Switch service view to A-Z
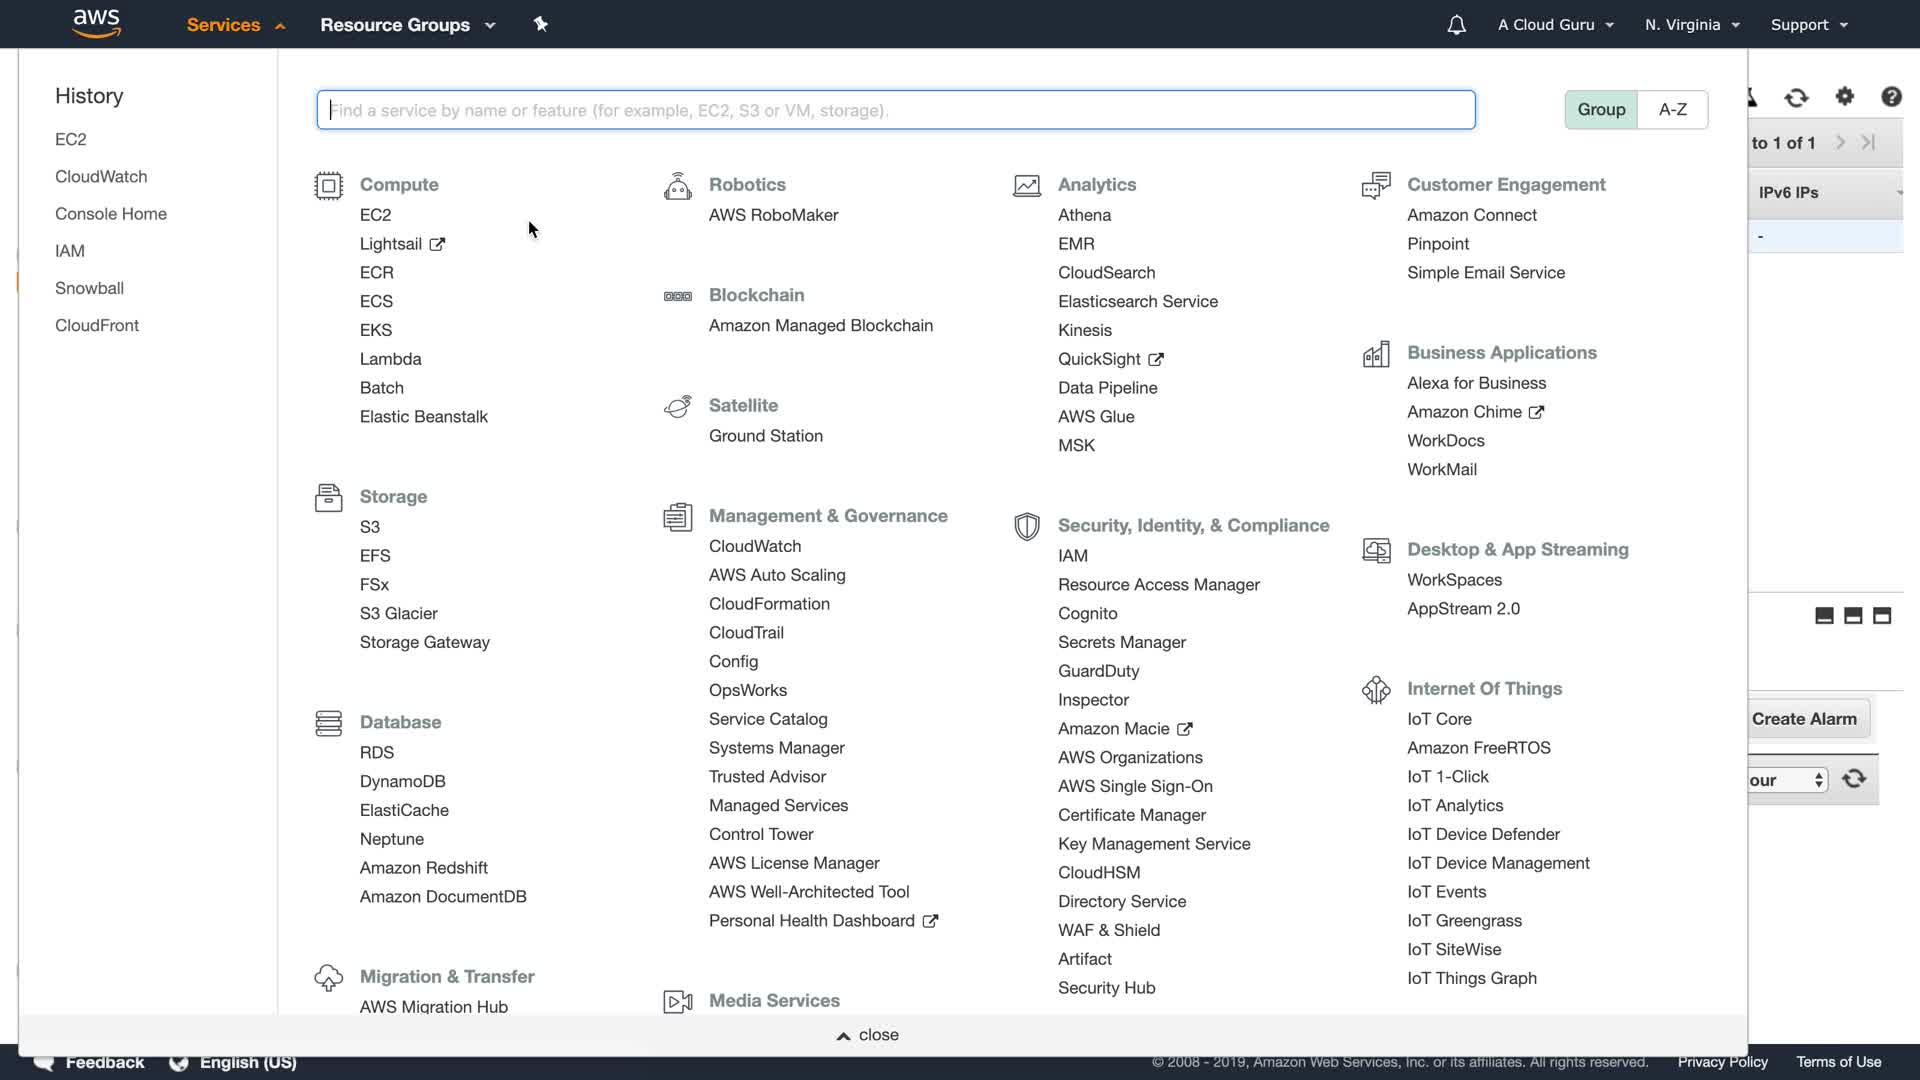The height and width of the screenshot is (1080, 1920). coord(1673,110)
